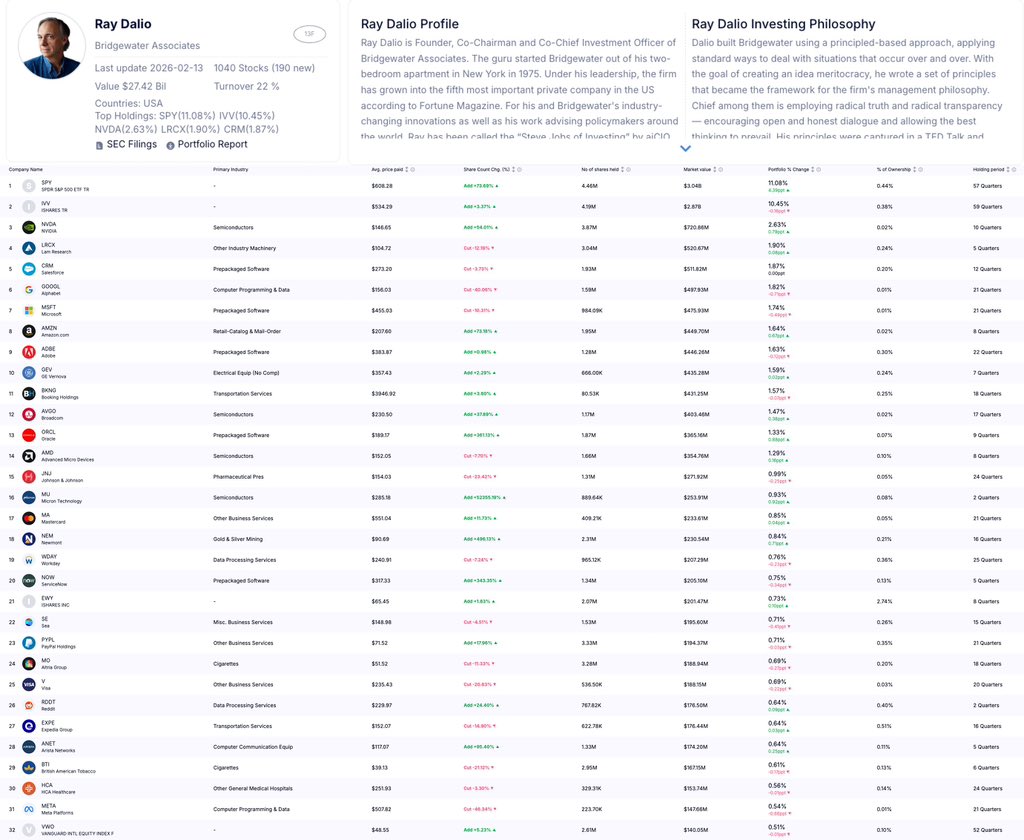Sort by Market value column arrows

pyautogui.click(x=714, y=169)
